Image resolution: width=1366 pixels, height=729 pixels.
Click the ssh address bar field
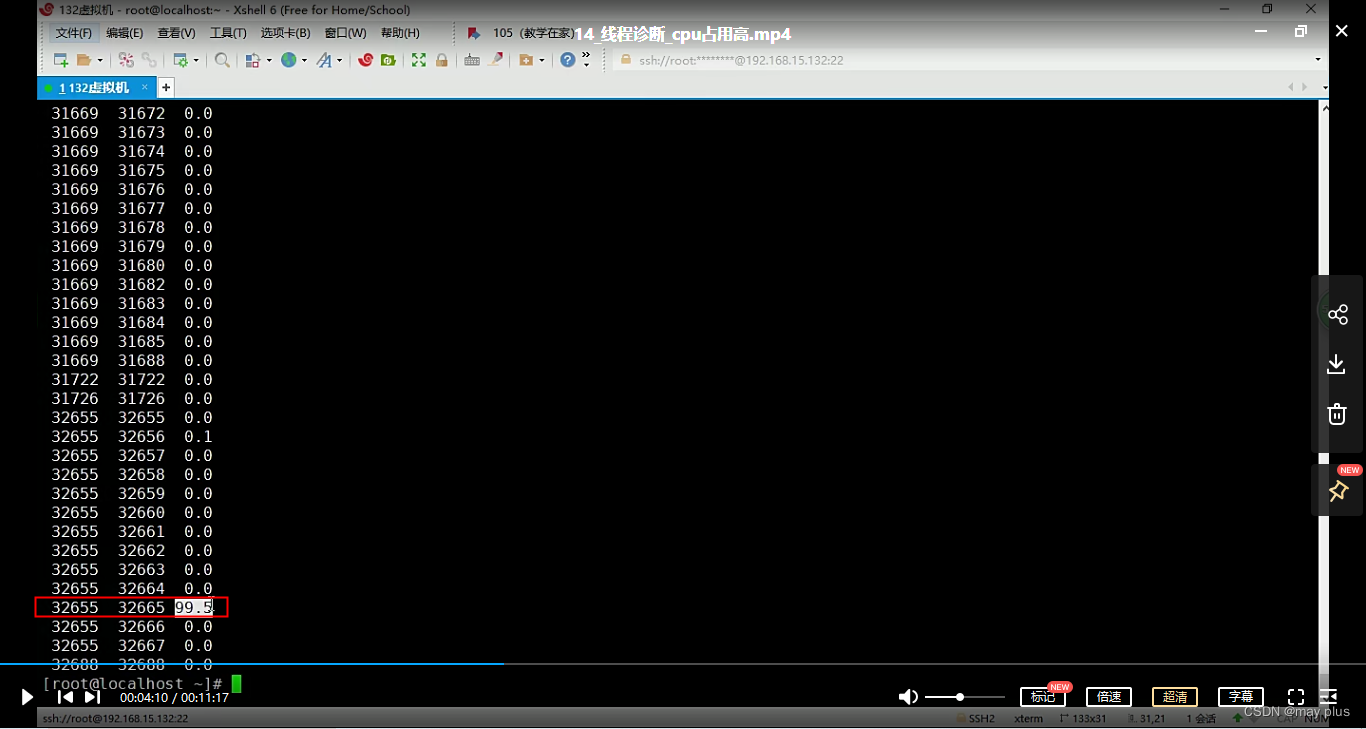point(960,60)
